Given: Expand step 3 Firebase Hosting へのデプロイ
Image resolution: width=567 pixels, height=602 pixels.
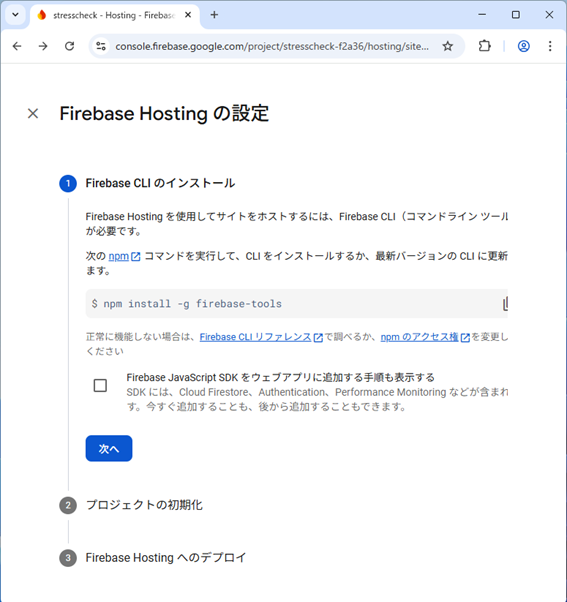Looking at the screenshot, I should pos(165,557).
